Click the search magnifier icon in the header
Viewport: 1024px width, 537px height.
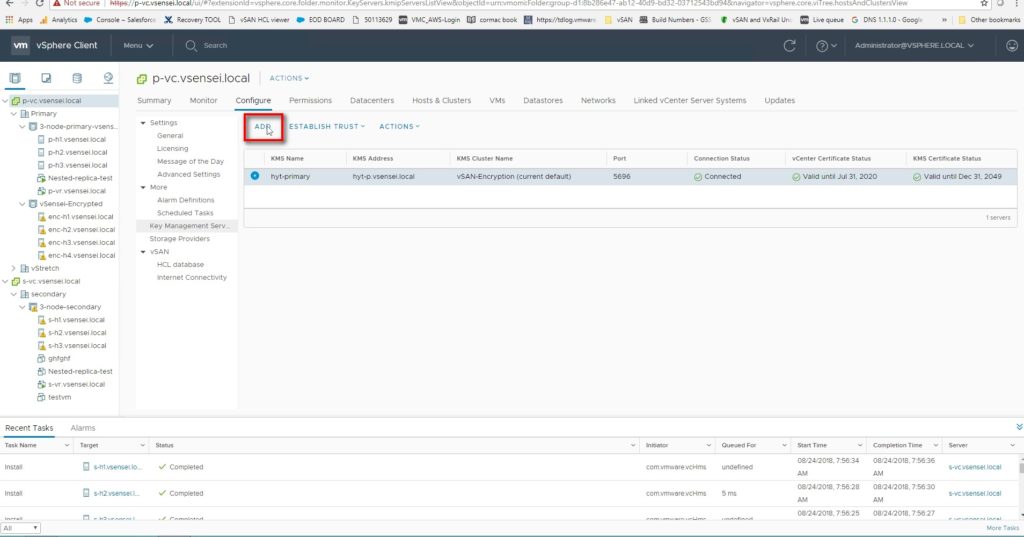[191, 46]
